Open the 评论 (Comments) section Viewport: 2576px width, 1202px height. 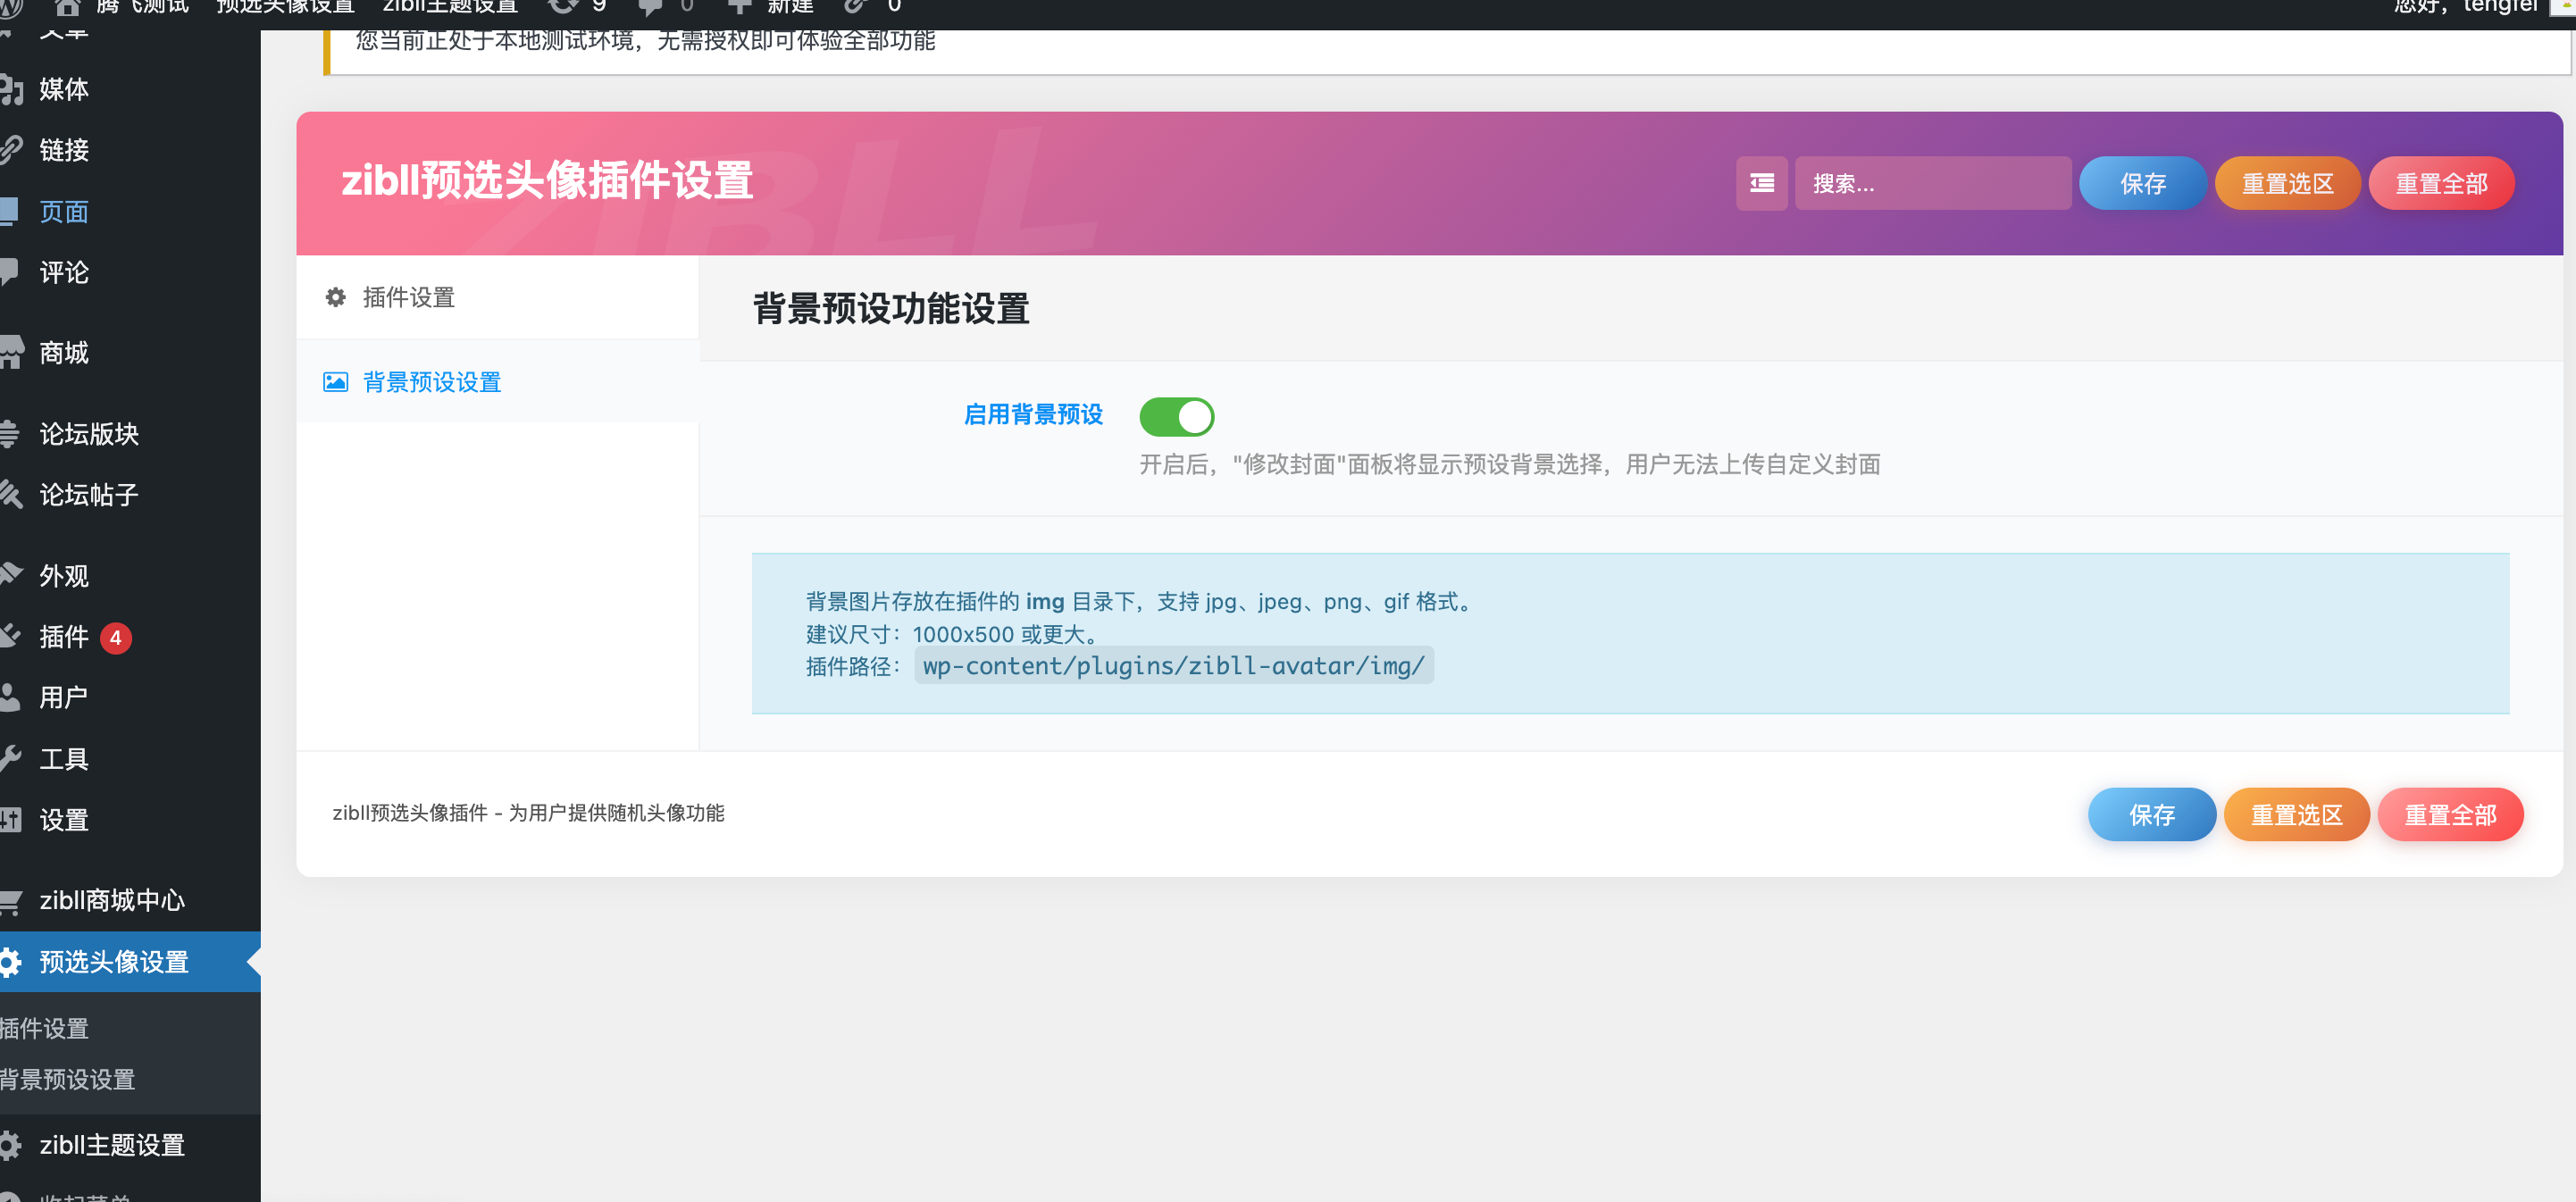(63, 272)
